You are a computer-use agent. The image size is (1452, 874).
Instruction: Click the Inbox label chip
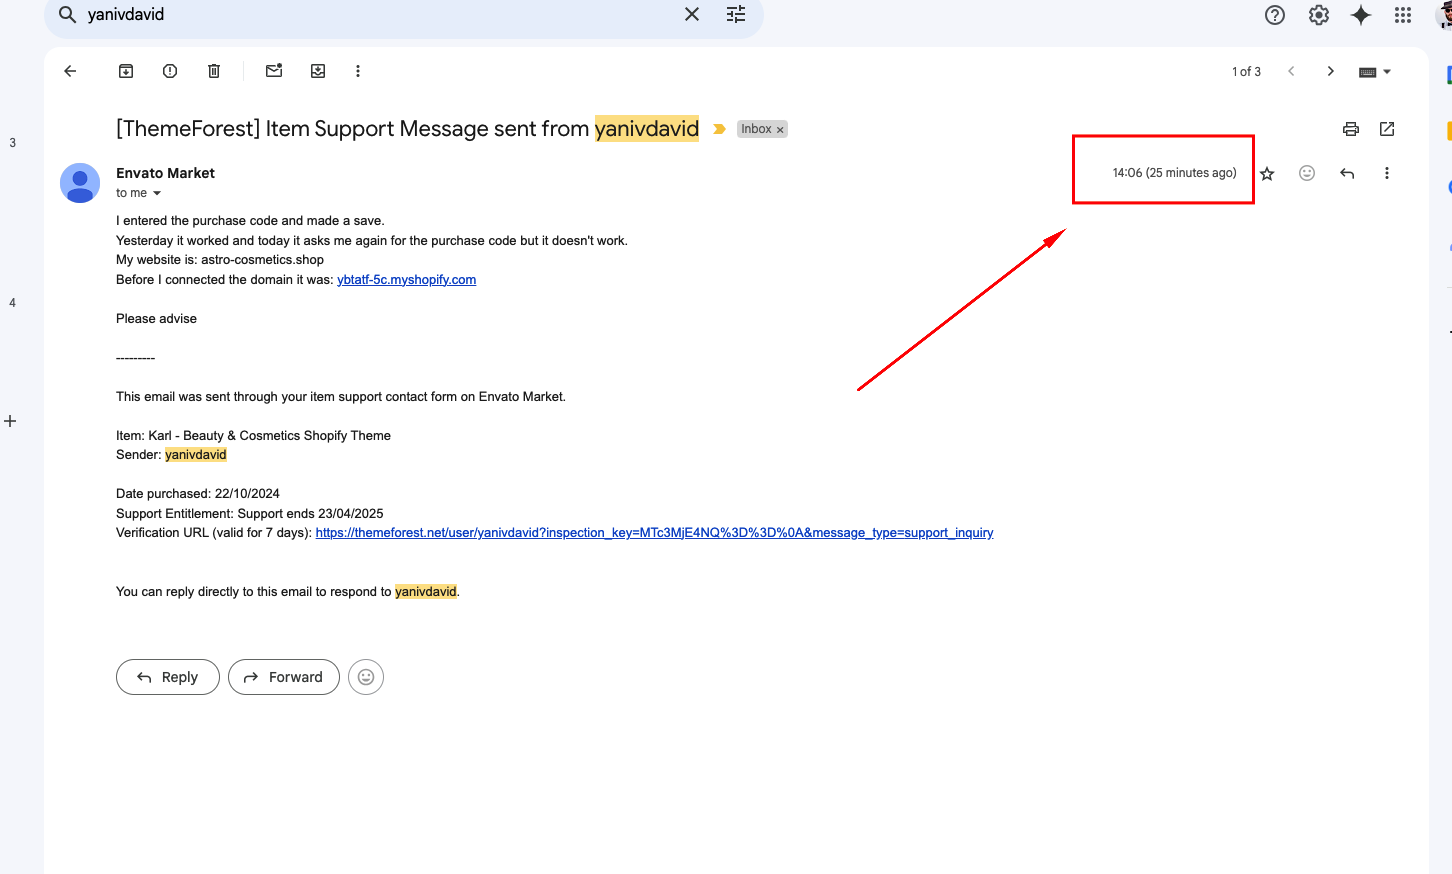tap(762, 129)
